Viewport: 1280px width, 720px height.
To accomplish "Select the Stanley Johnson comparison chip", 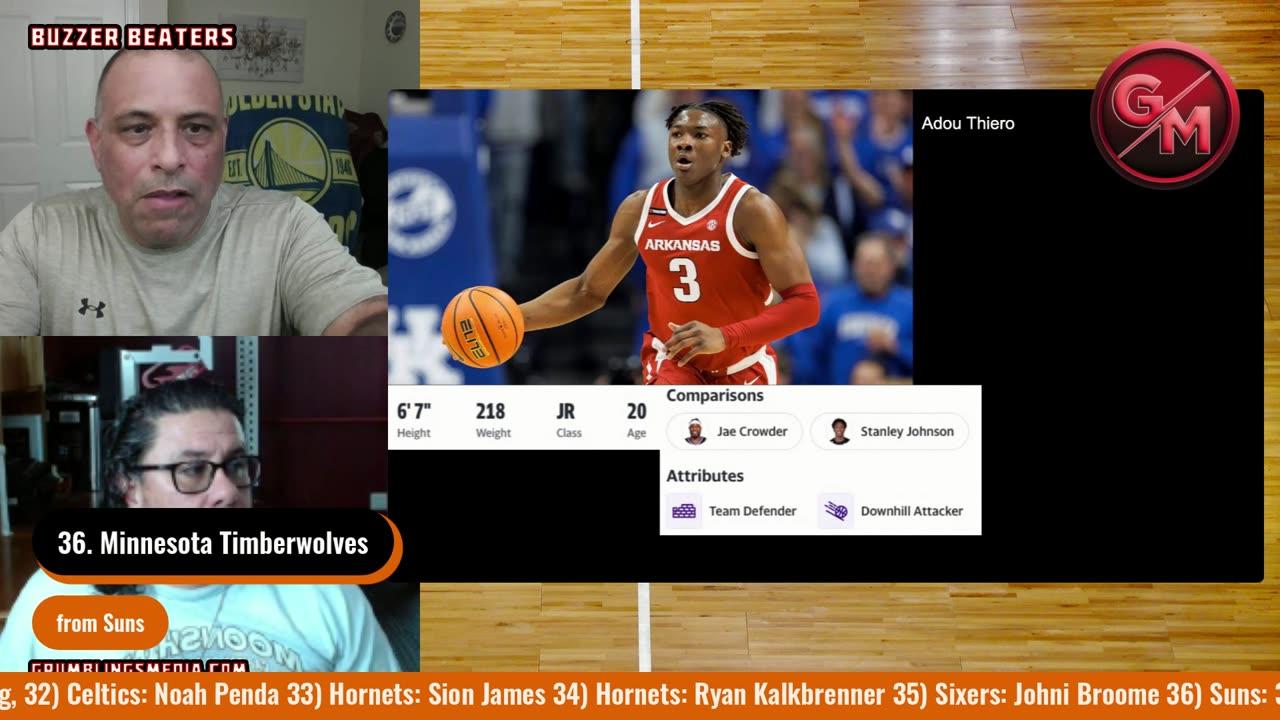I will pos(890,431).
